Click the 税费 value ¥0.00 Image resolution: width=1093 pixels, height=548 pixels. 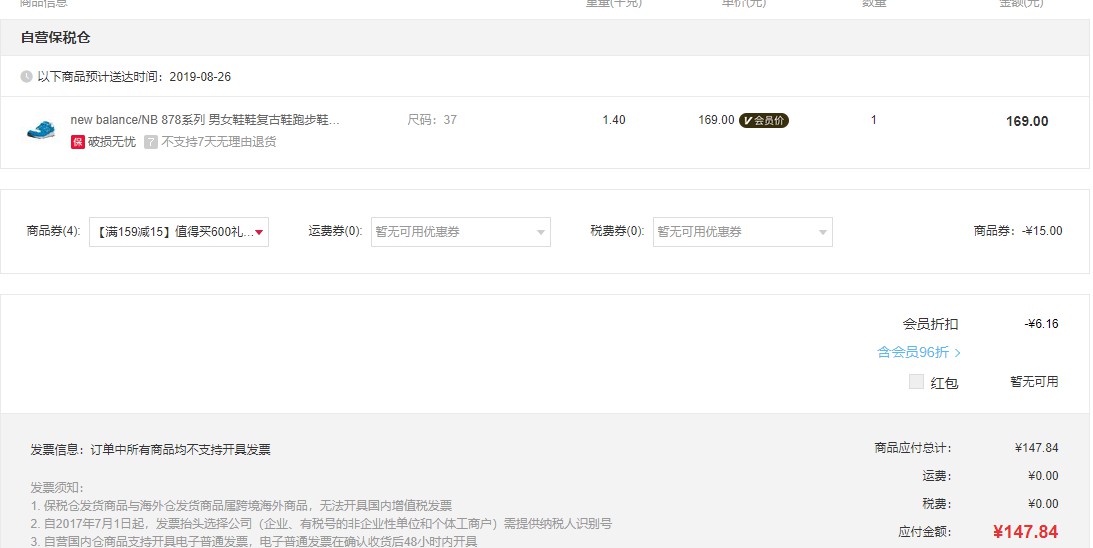click(1043, 503)
